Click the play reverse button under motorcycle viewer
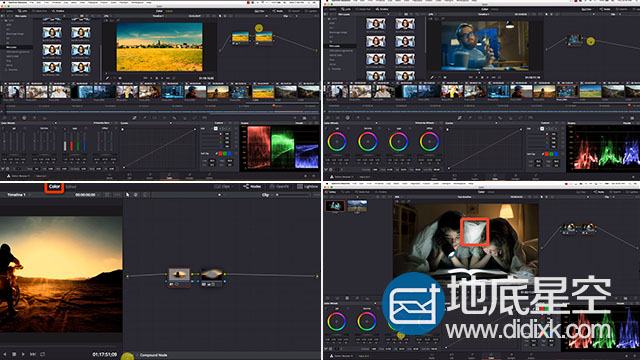640x360 pixels. click(5, 354)
